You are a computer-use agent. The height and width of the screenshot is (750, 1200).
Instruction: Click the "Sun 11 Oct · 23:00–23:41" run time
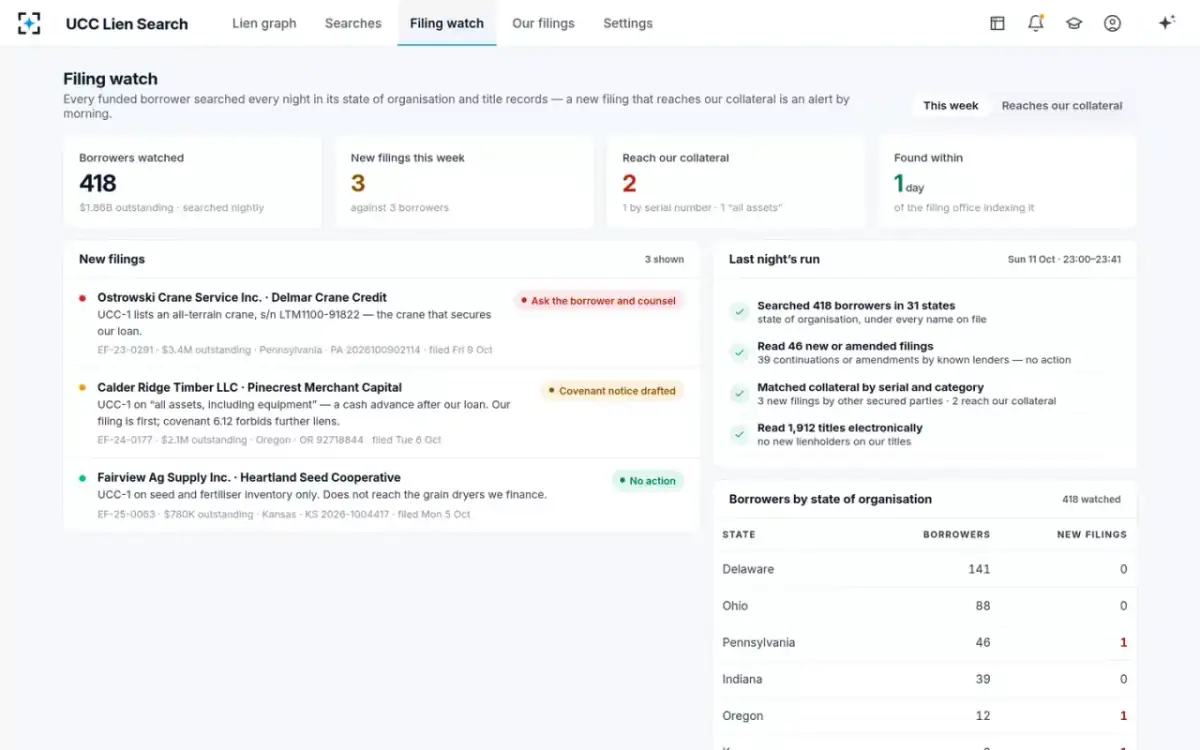coord(1064,260)
